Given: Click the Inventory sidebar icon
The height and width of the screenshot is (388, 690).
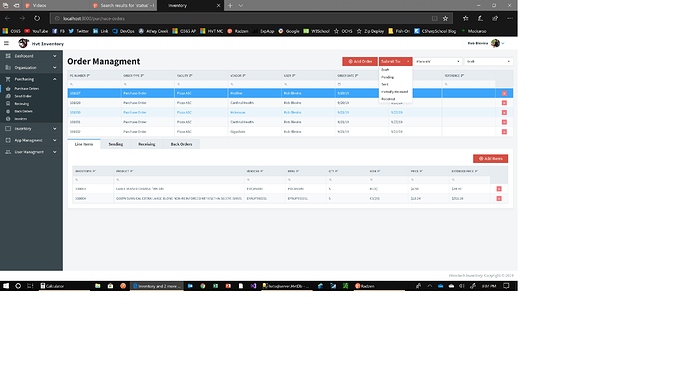Looking at the screenshot, I should pos(8,128).
